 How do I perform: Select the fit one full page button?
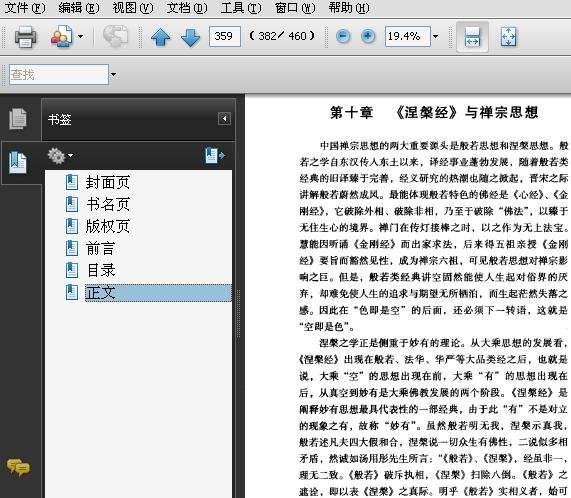[508, 36]
